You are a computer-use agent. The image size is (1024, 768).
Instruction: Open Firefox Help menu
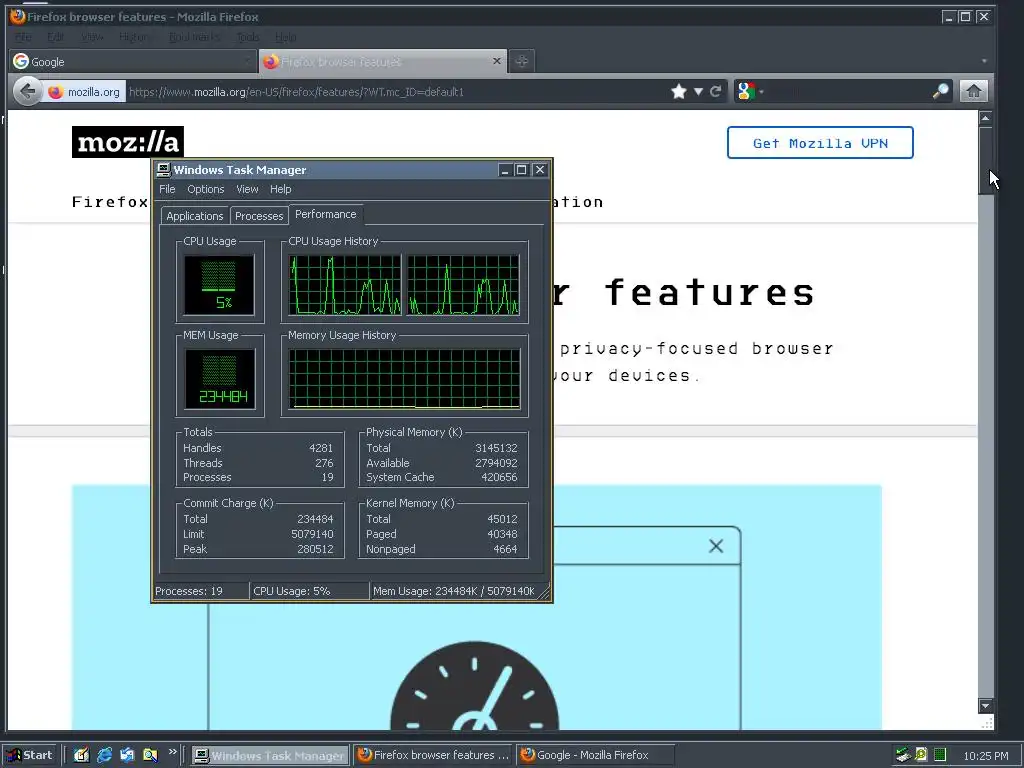click(285, 37)
